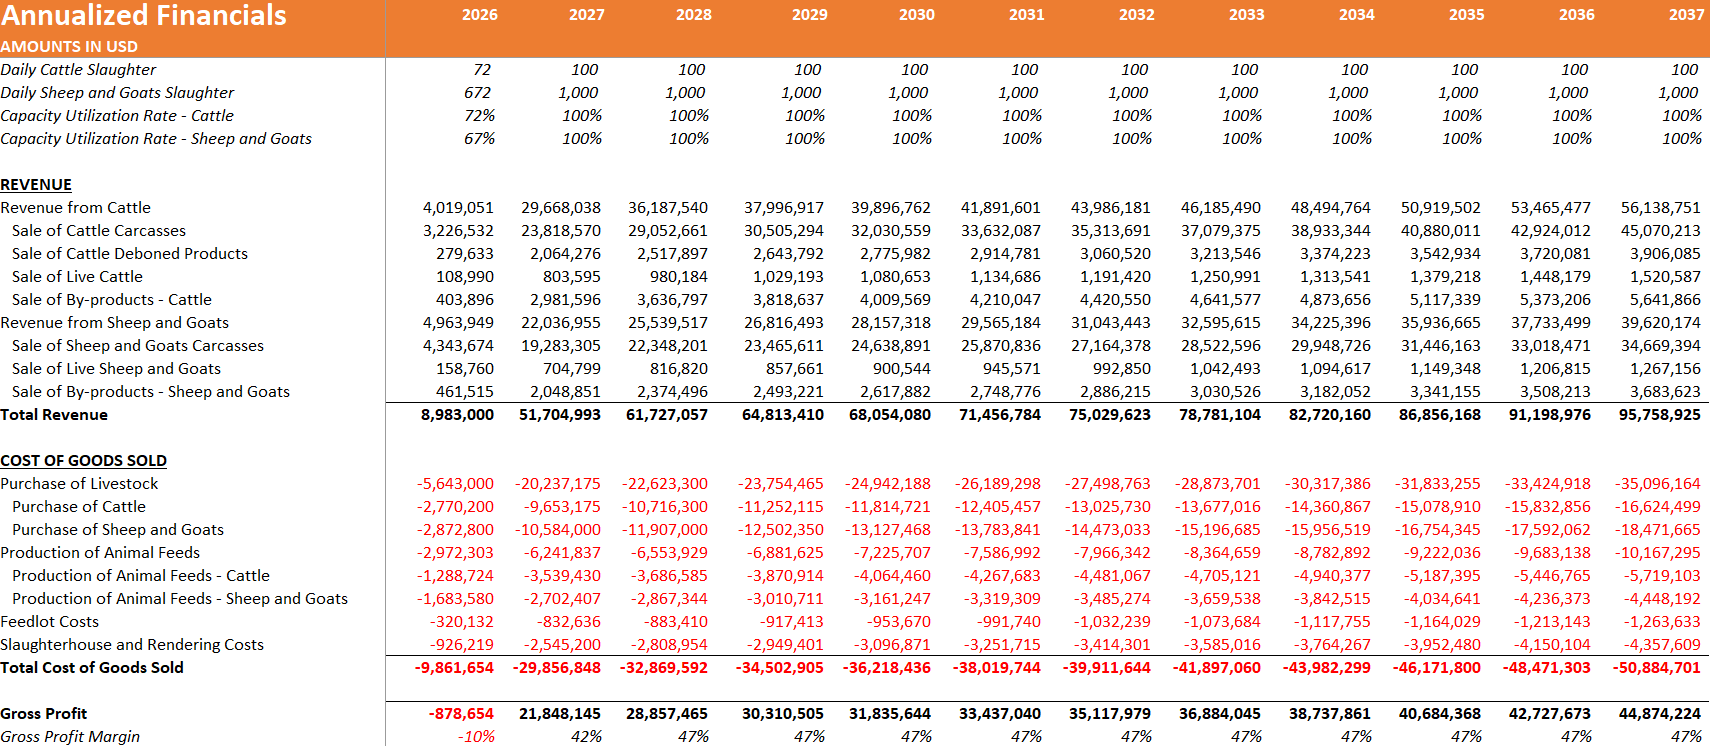Select Sale of By-products - Cattle label

[x=112, y=299]
